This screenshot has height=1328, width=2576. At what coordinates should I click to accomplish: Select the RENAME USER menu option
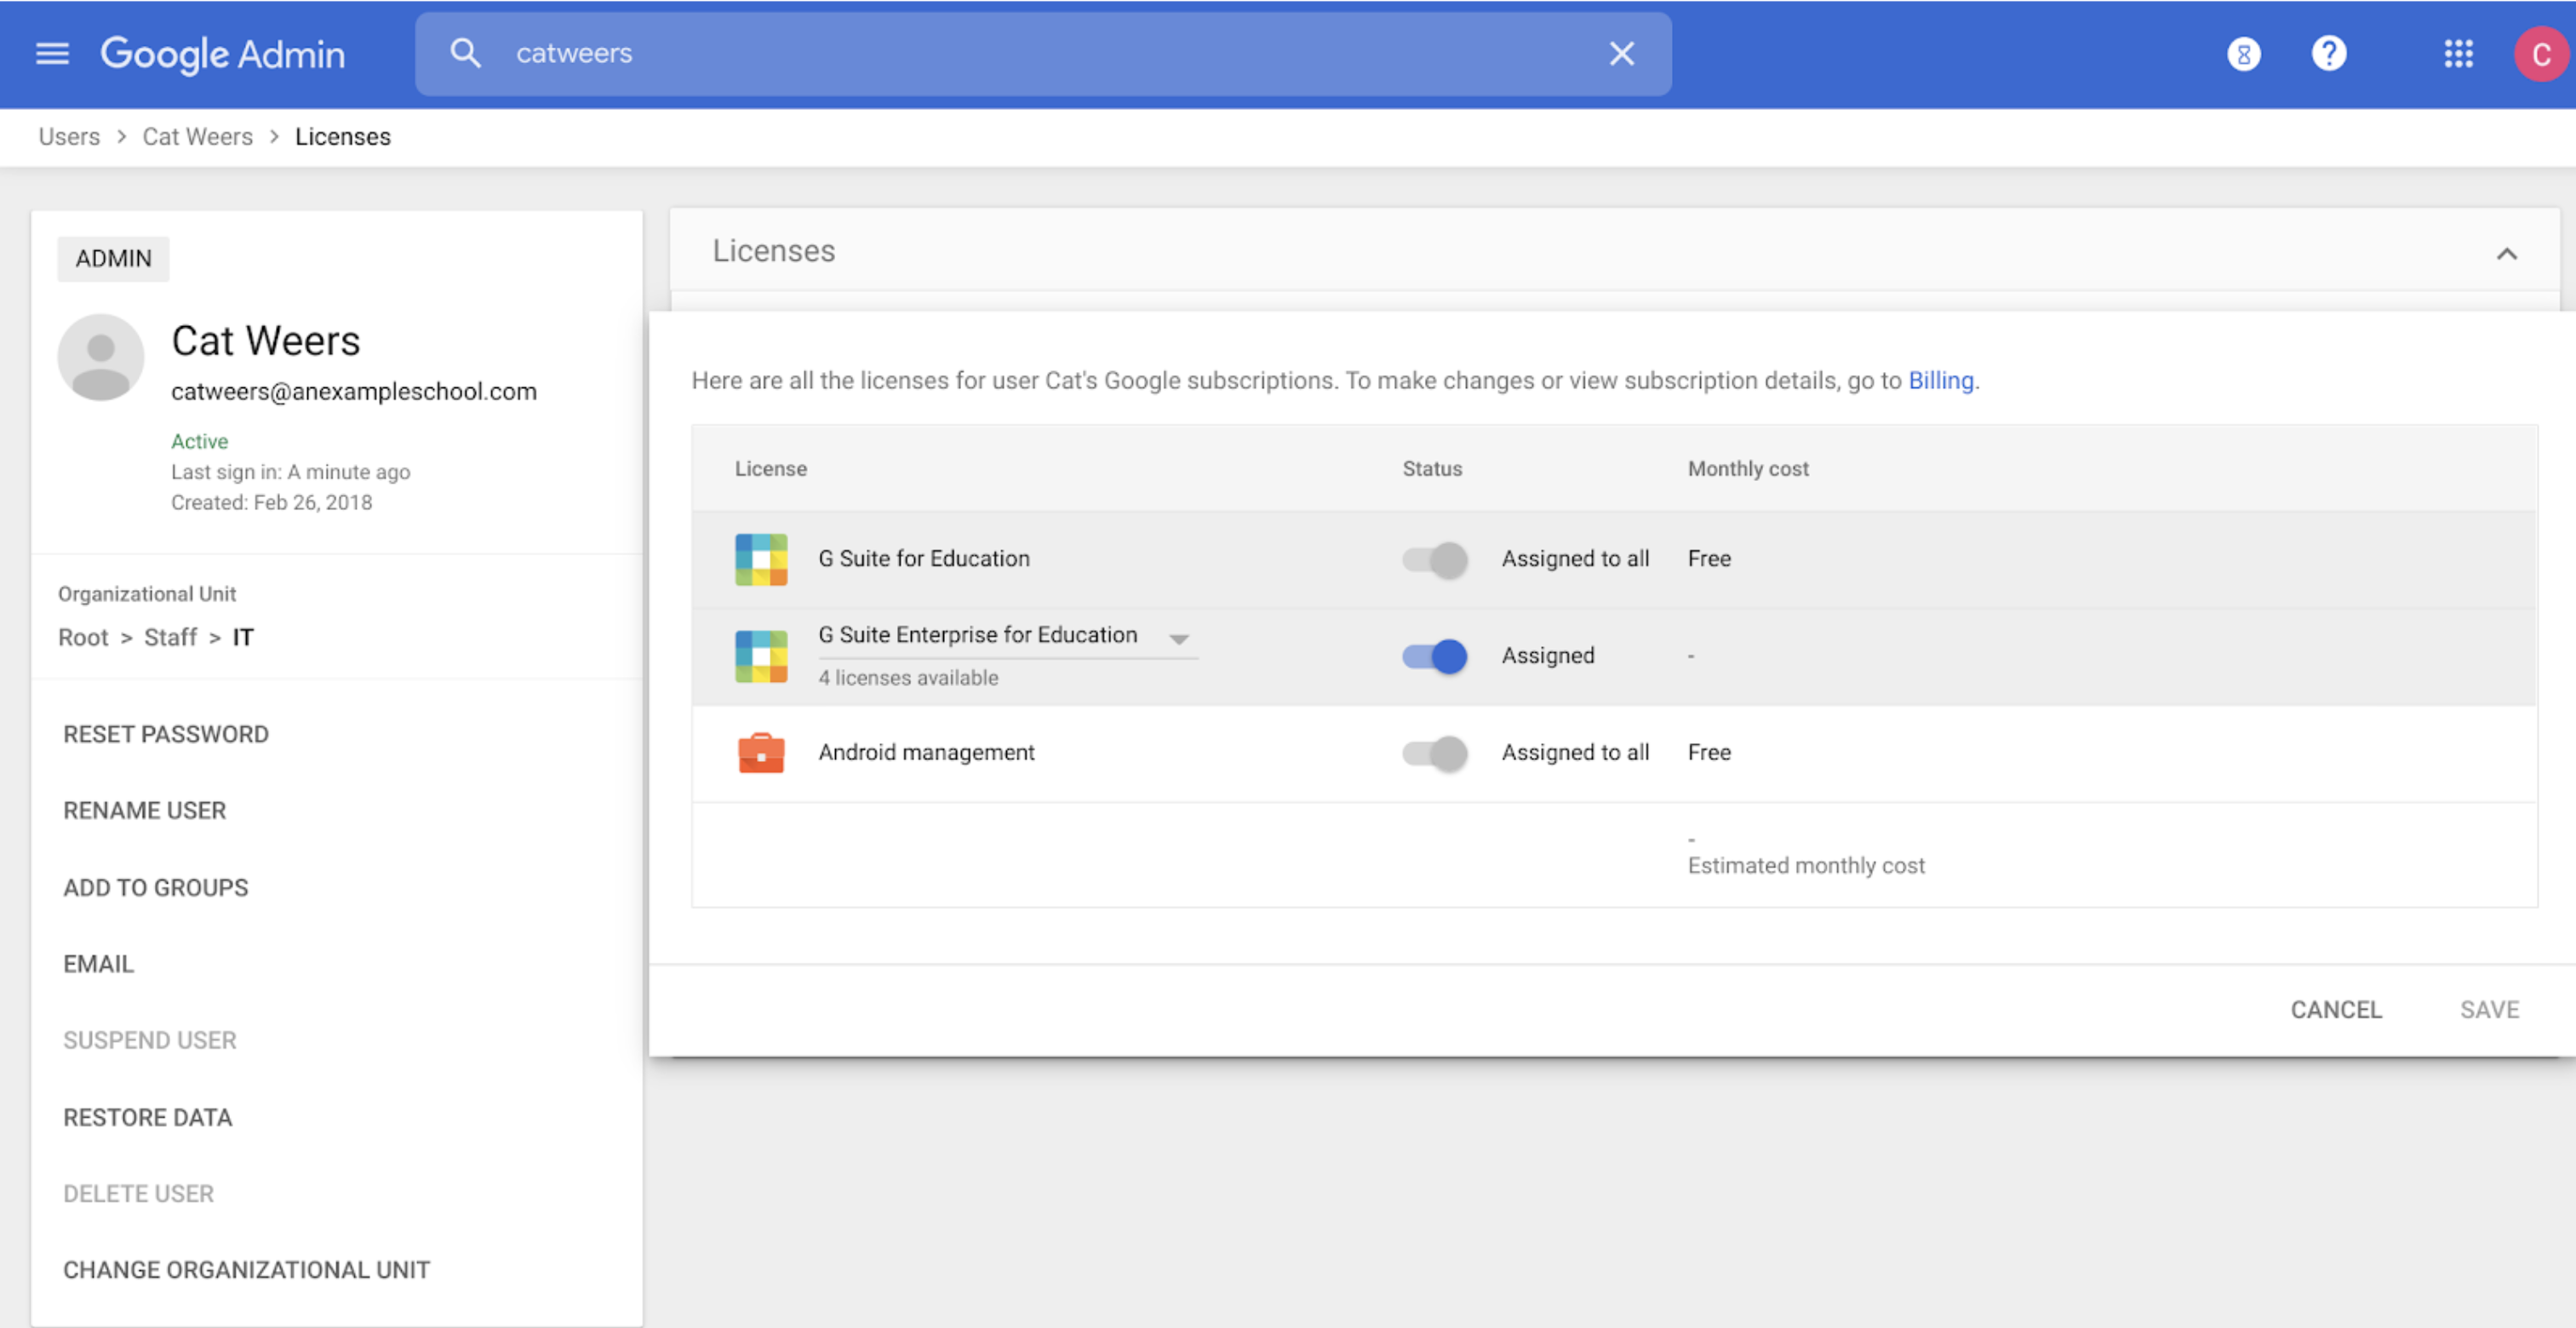click(144, 808)
